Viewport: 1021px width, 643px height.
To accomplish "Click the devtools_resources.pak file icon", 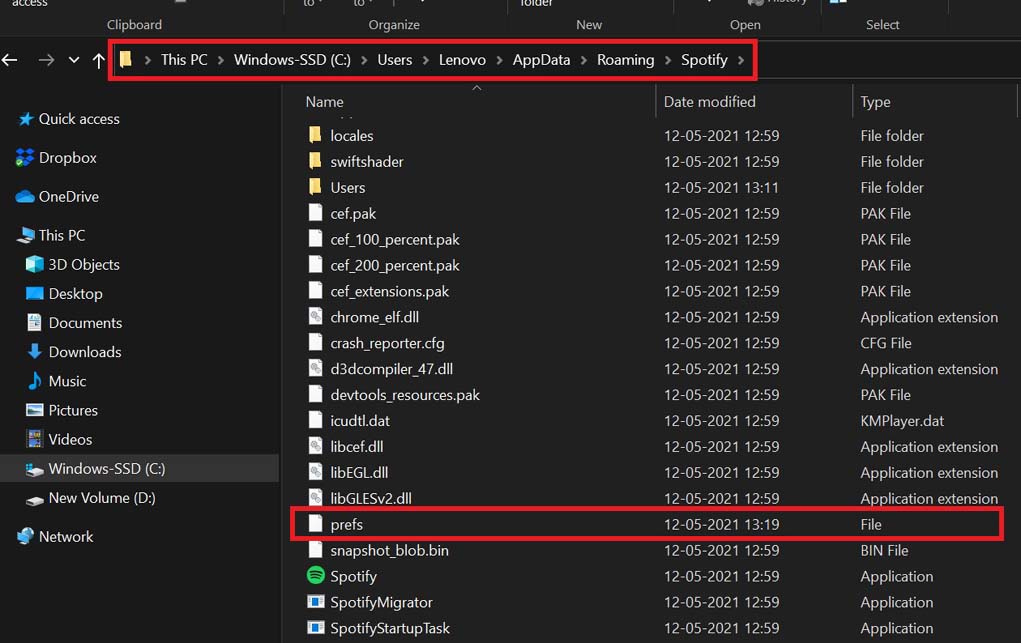I will [315, 394].
